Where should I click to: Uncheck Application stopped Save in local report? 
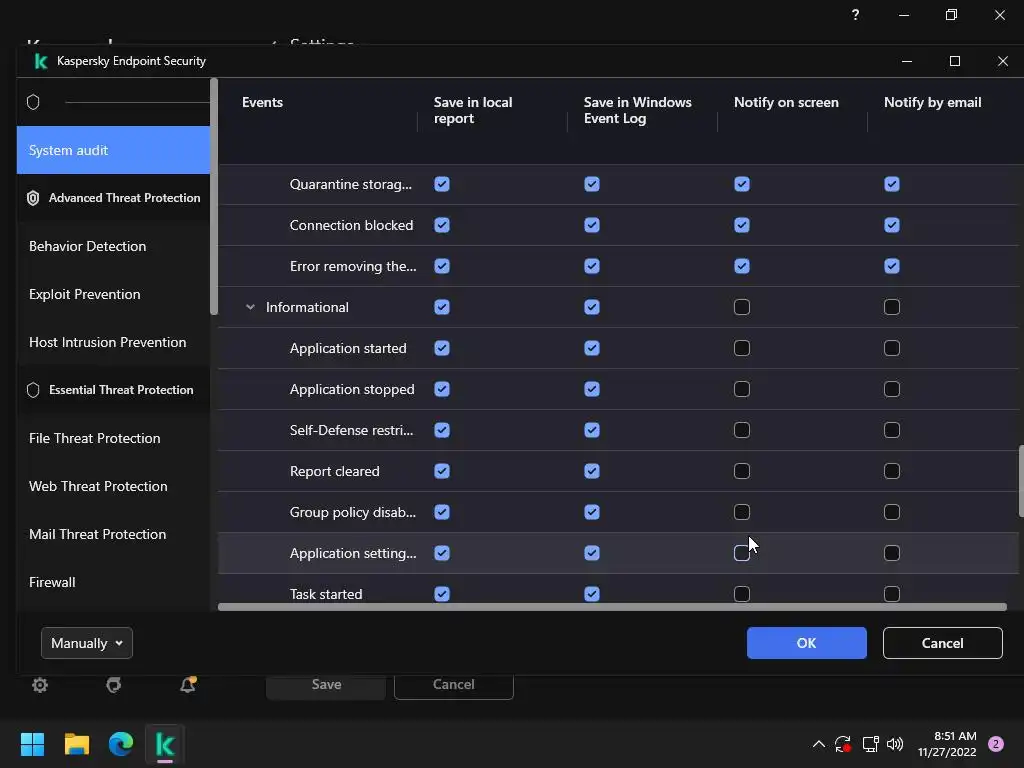pos(442,389)
